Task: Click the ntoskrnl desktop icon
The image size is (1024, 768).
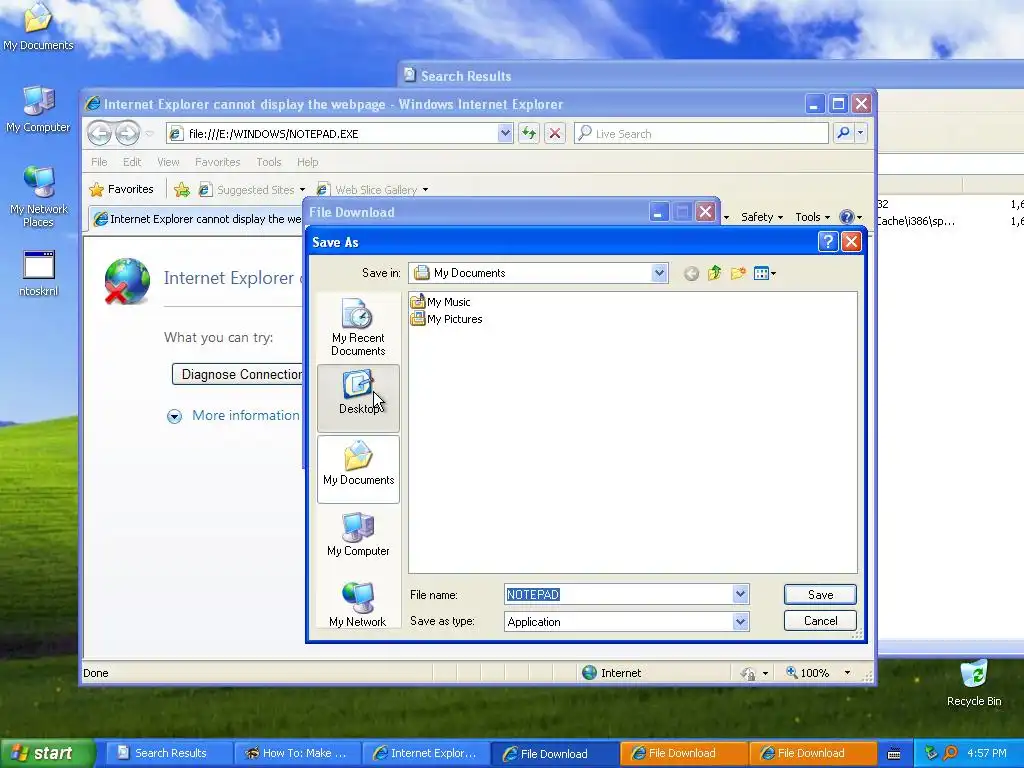Action: [39, 273]
